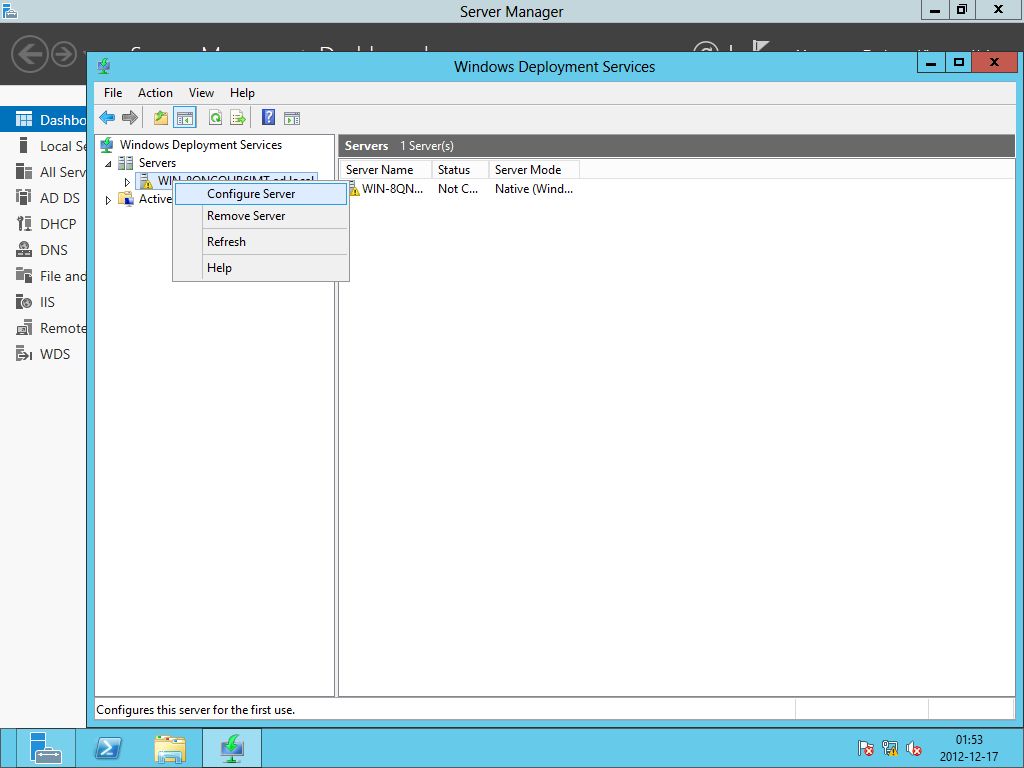This screenshot has width=1024, height=768.
Task: Click the Active Directory folder icon in tree
Action: 125,199
